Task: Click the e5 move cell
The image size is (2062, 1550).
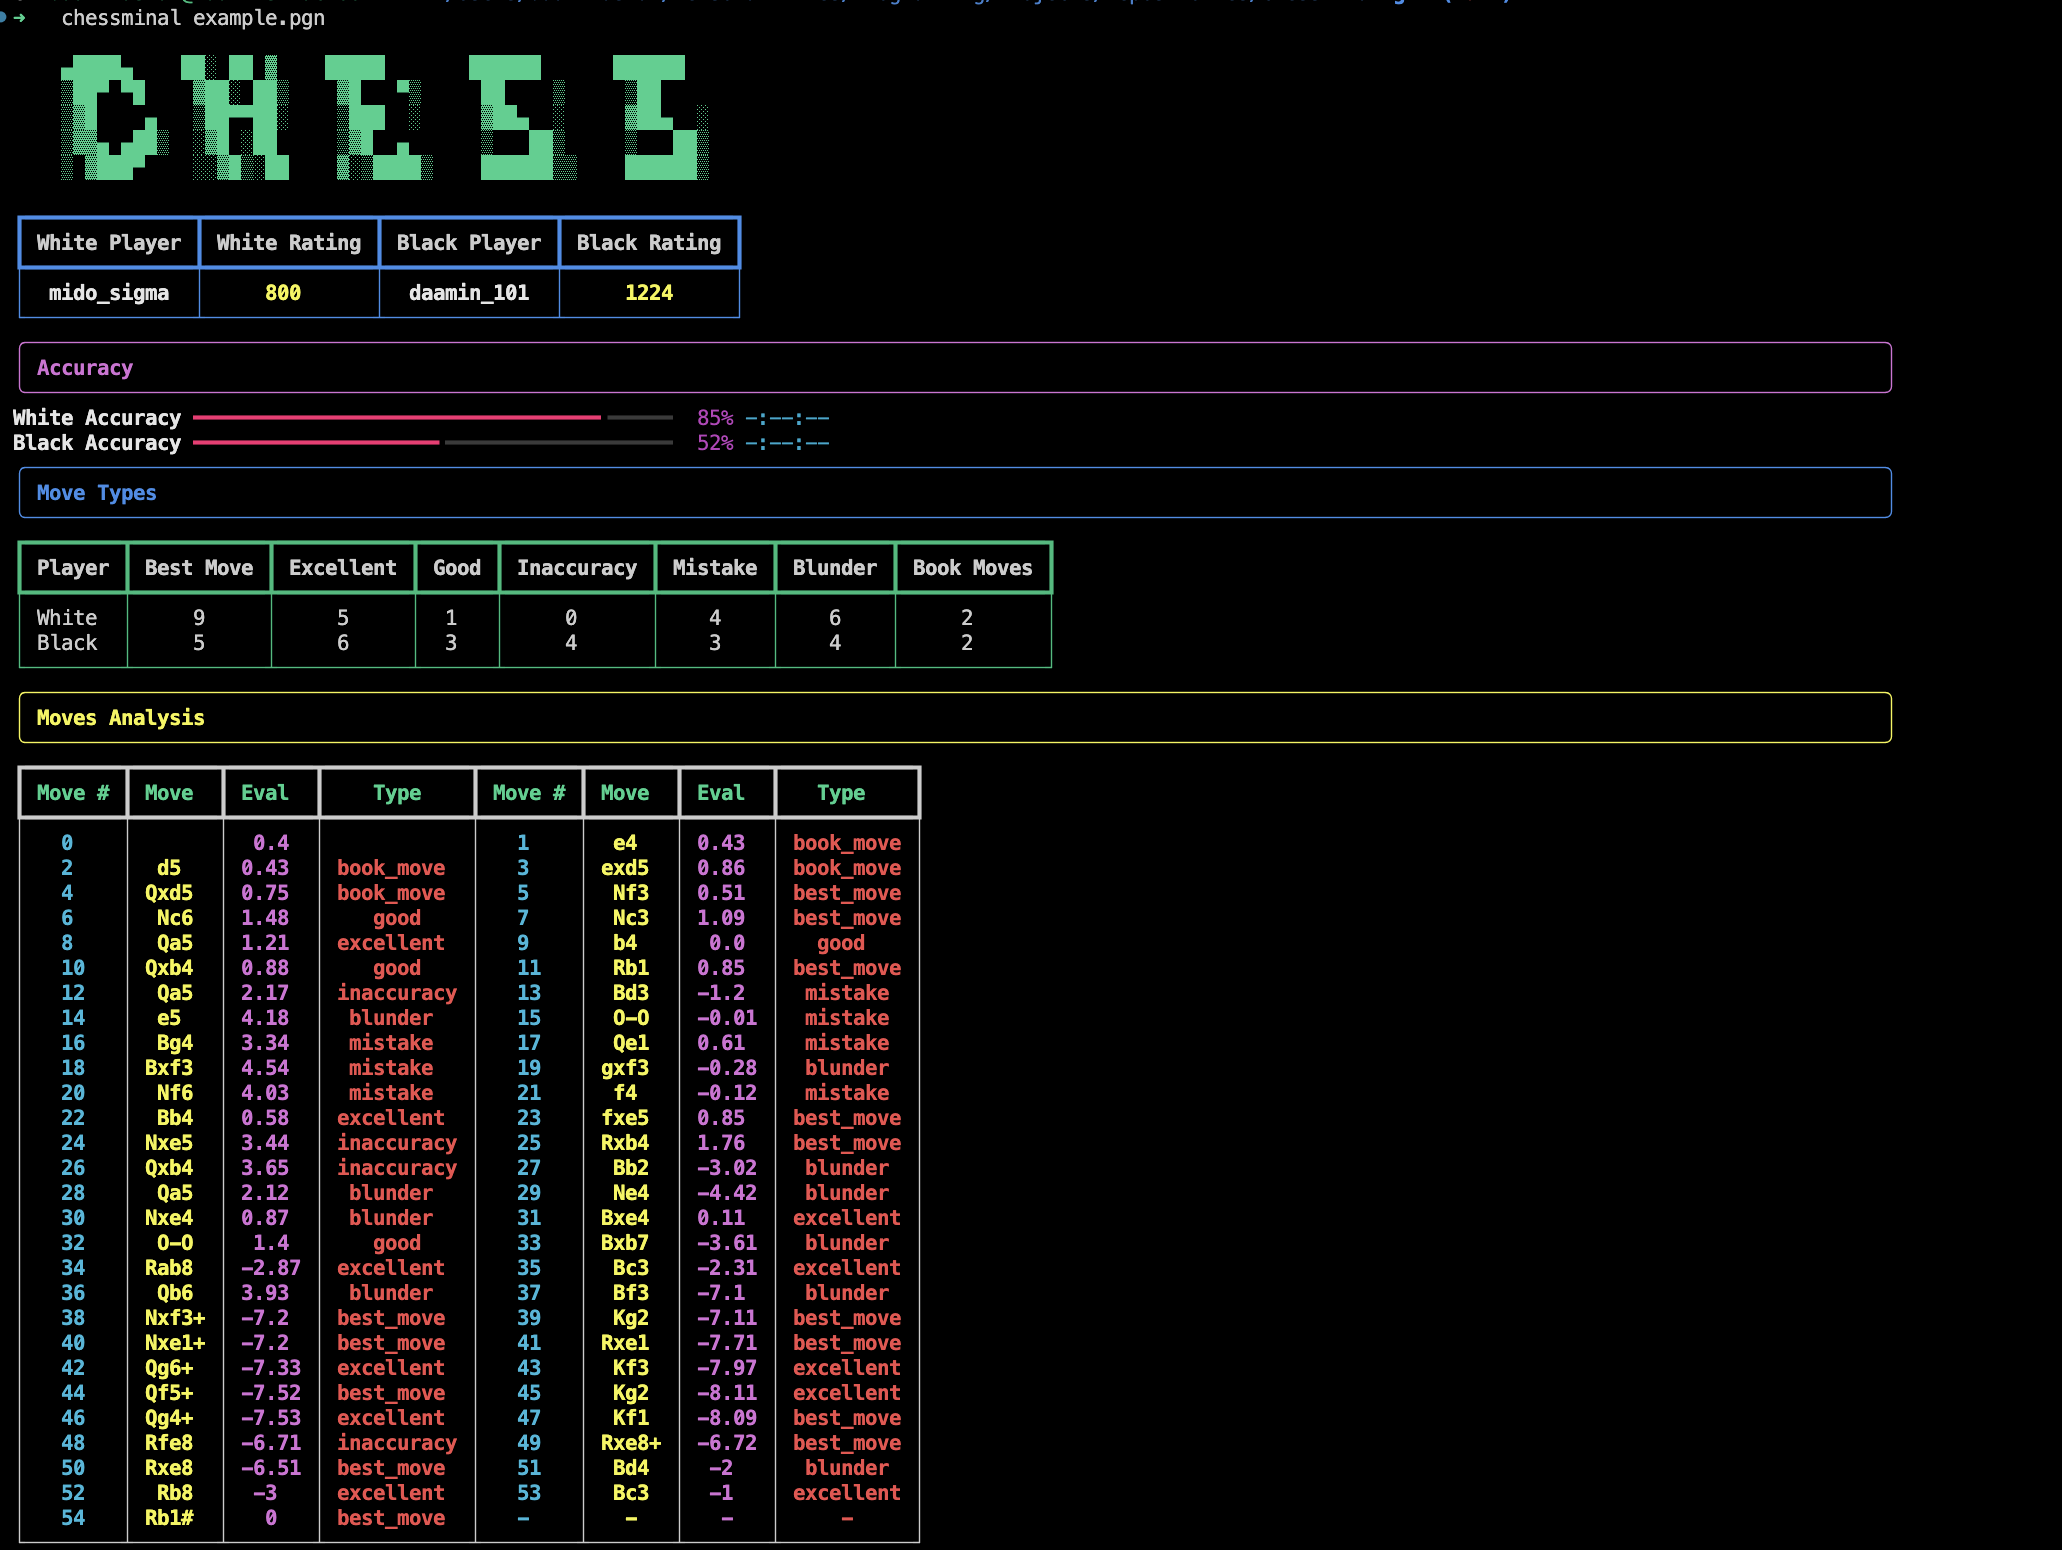Action: [x=169, y=1018]
